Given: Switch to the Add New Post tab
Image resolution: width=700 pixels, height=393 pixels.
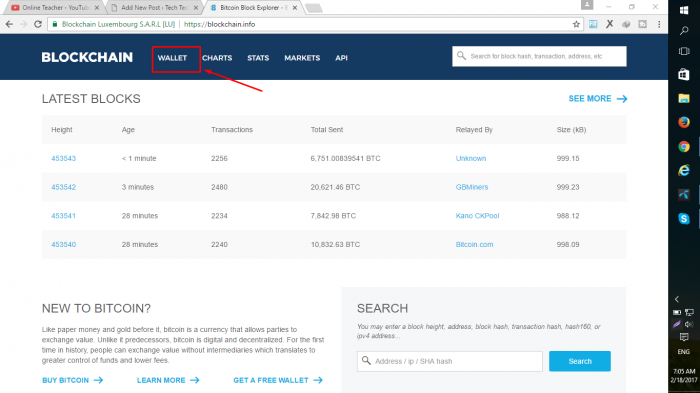Looking at the screenshot, I should tap(154, 8).
